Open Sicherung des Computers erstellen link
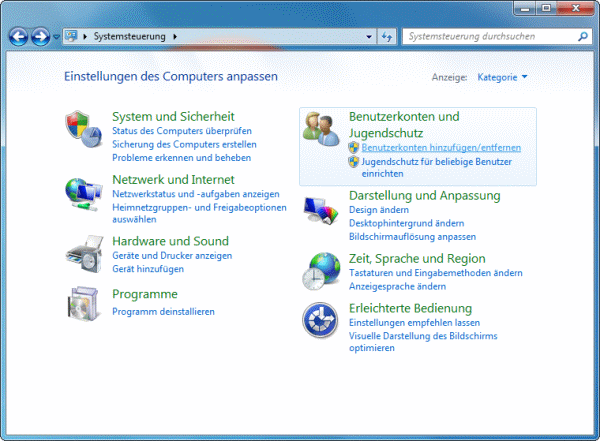The width and height of the screenshot is (600, 441). pos(184,144)
